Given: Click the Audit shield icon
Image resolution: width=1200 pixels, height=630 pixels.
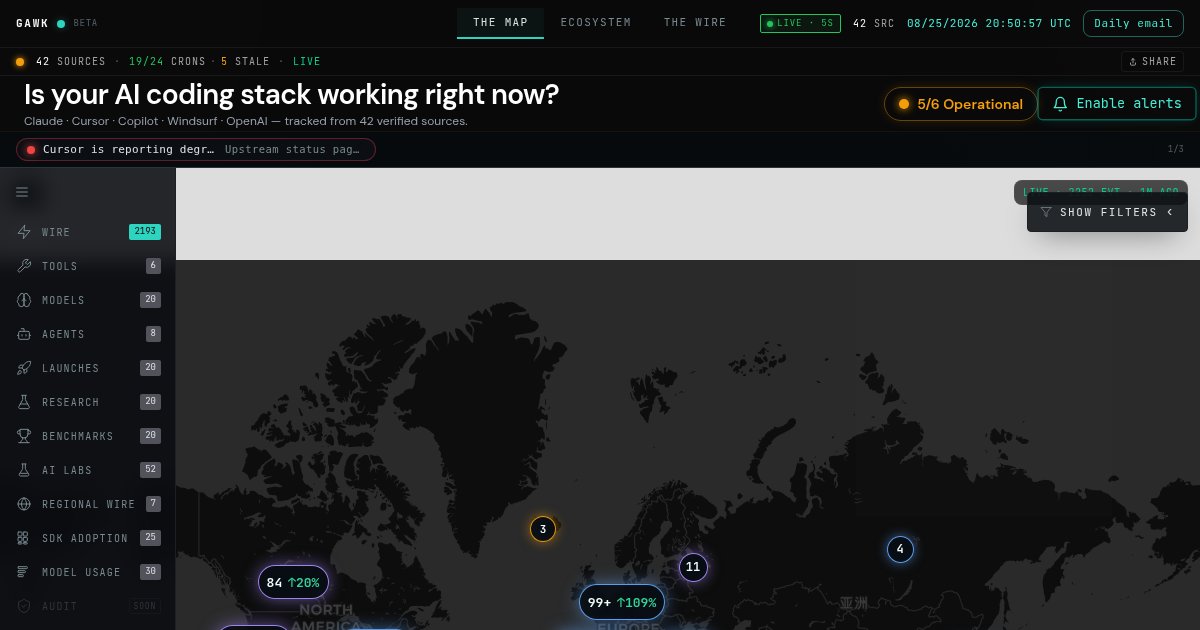Looking at the screenshot, I should (24, 606).
